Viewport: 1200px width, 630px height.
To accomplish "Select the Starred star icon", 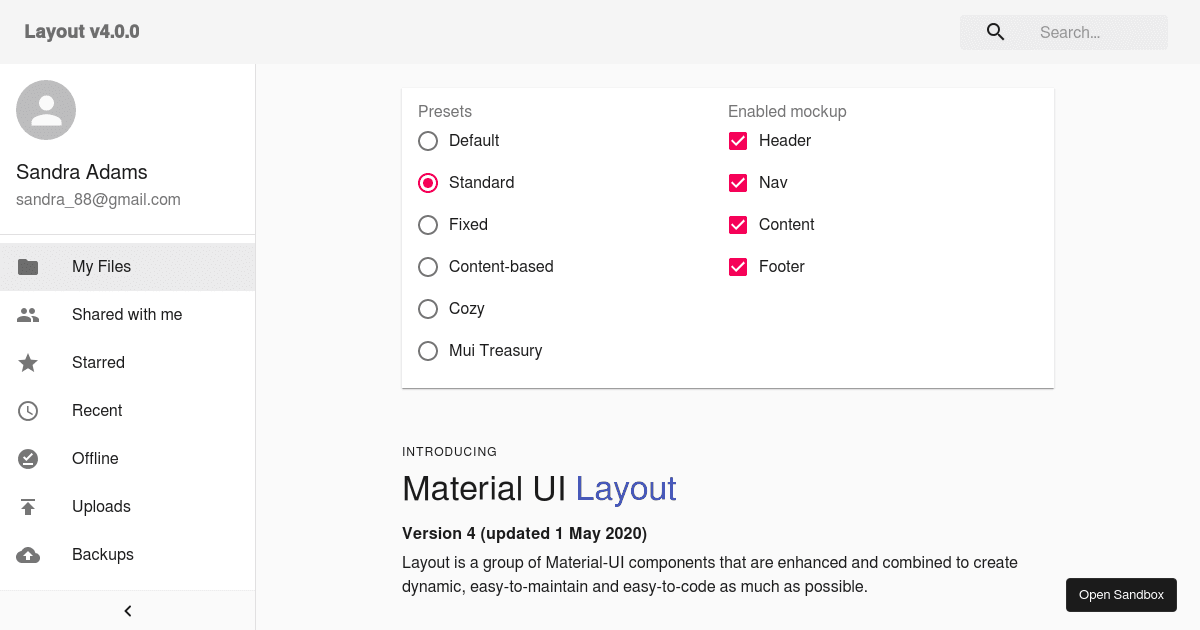I will coord(28,362).
